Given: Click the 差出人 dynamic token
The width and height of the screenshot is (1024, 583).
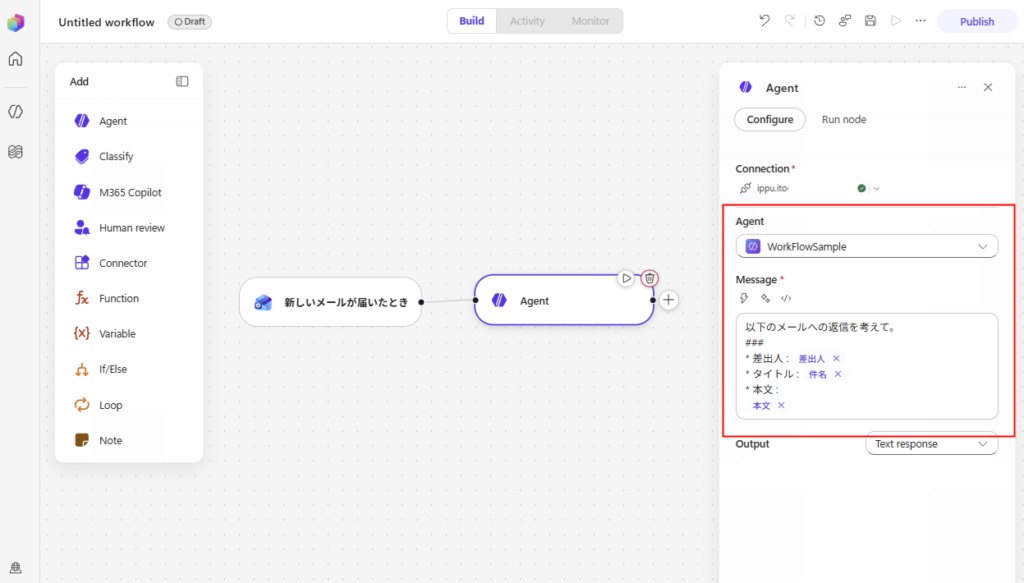Looking at the screenshot, I should tap(812, 358).
